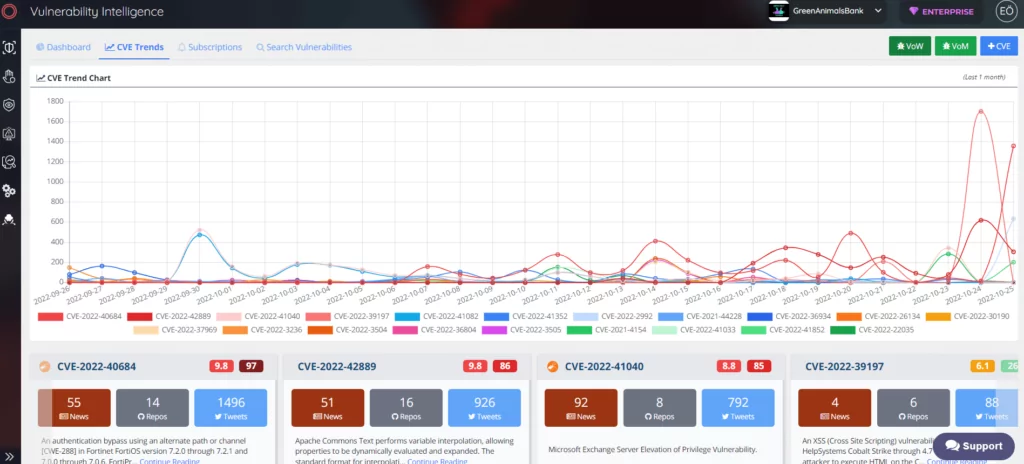Viewport: 1024px width, 464px height.
Task: Open the EÖ user avatar menu
Action: pyautogui.click(x=1005, y=11)
